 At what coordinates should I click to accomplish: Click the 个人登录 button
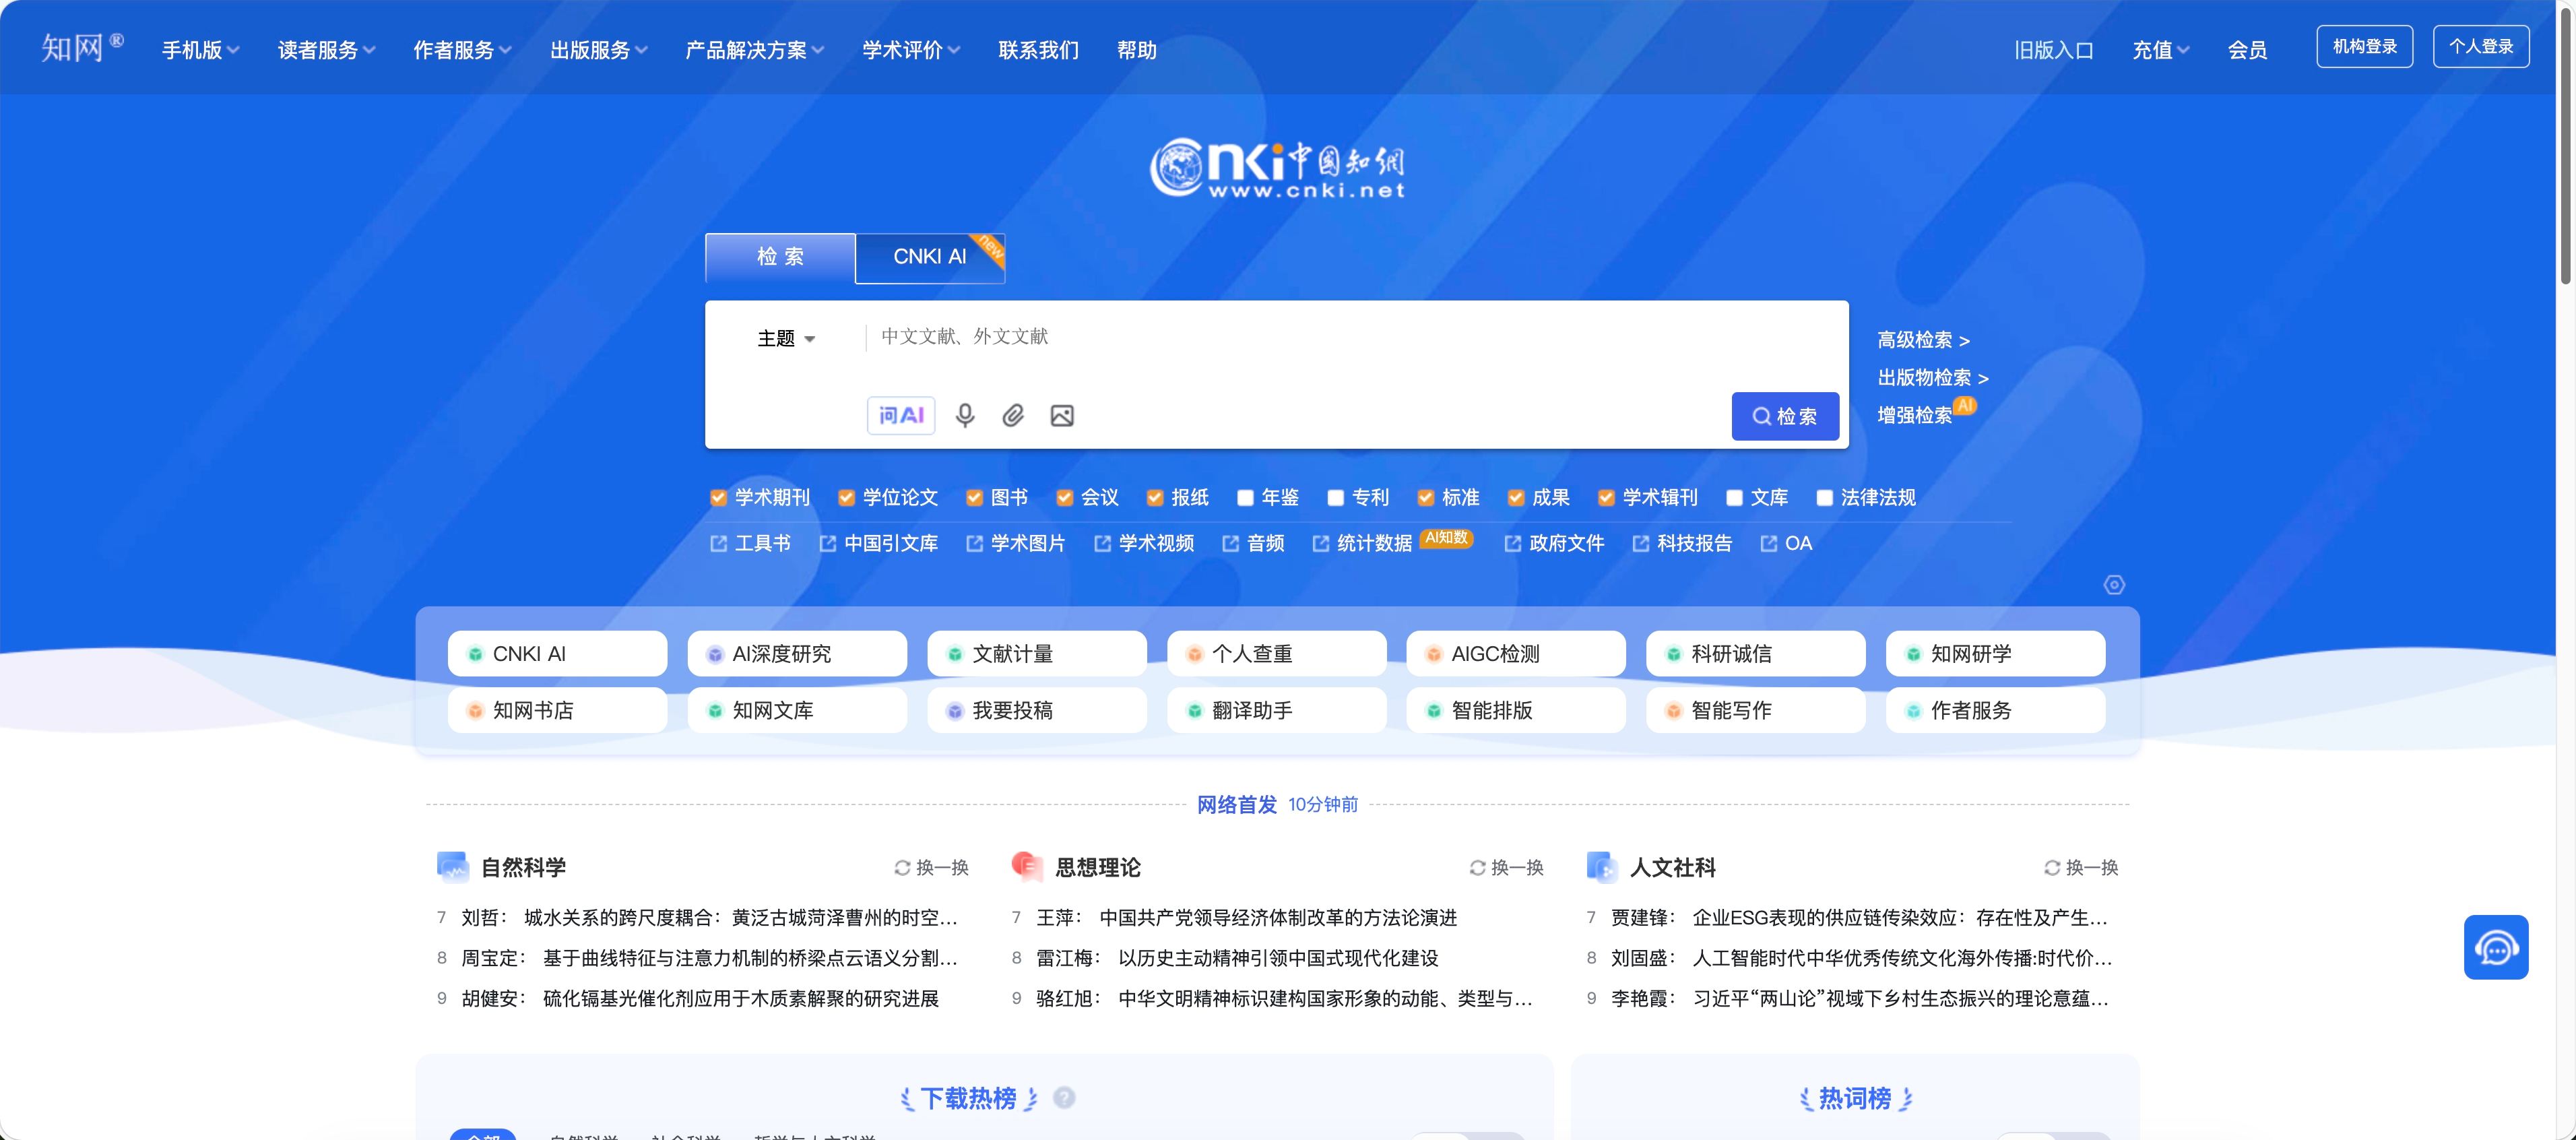[2480, 46]
